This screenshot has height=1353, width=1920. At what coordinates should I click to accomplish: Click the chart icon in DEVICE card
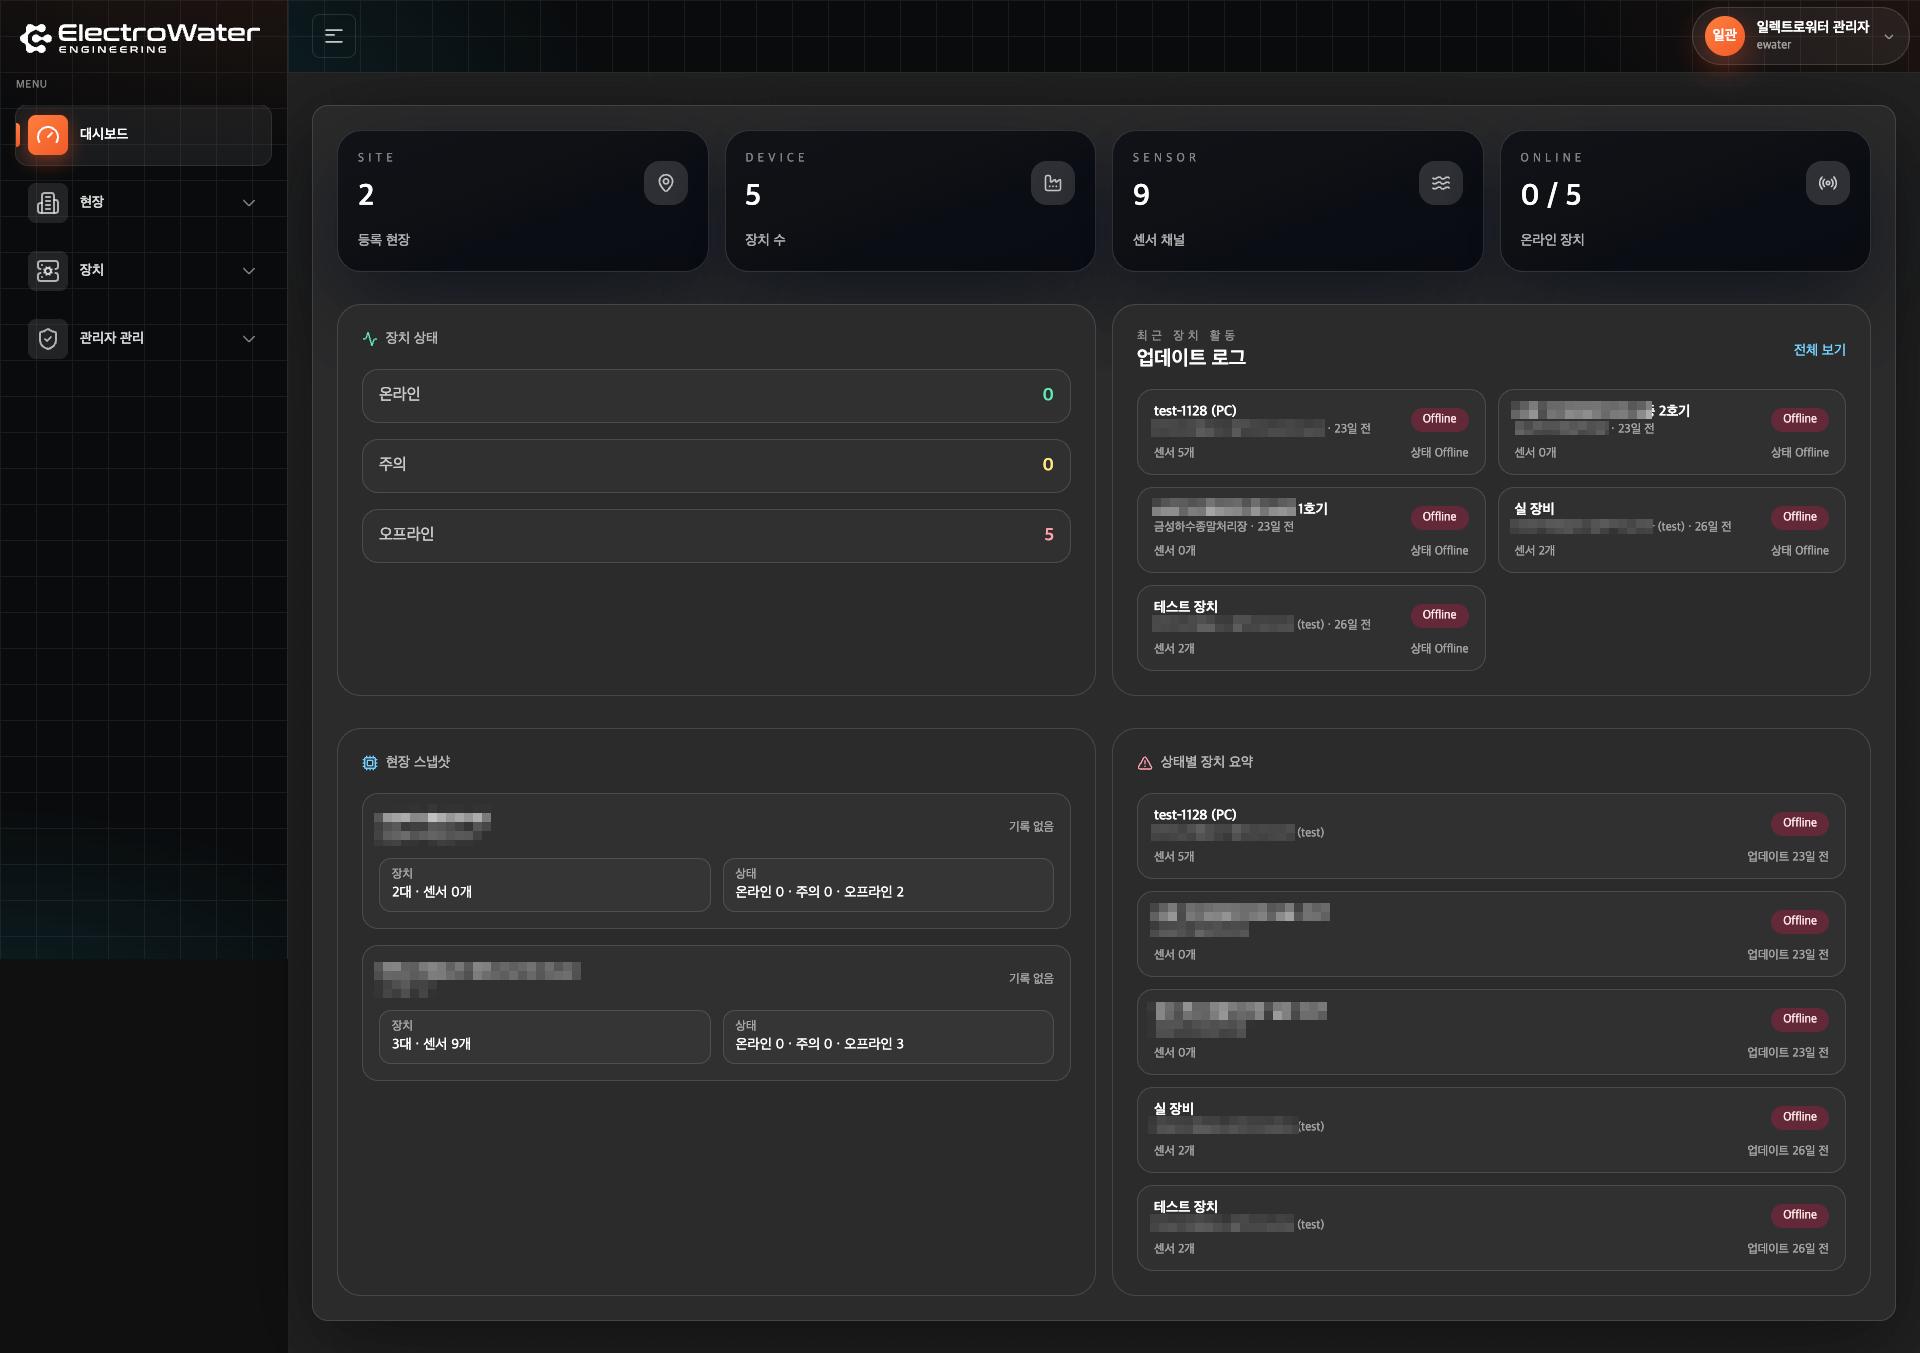1053,183
